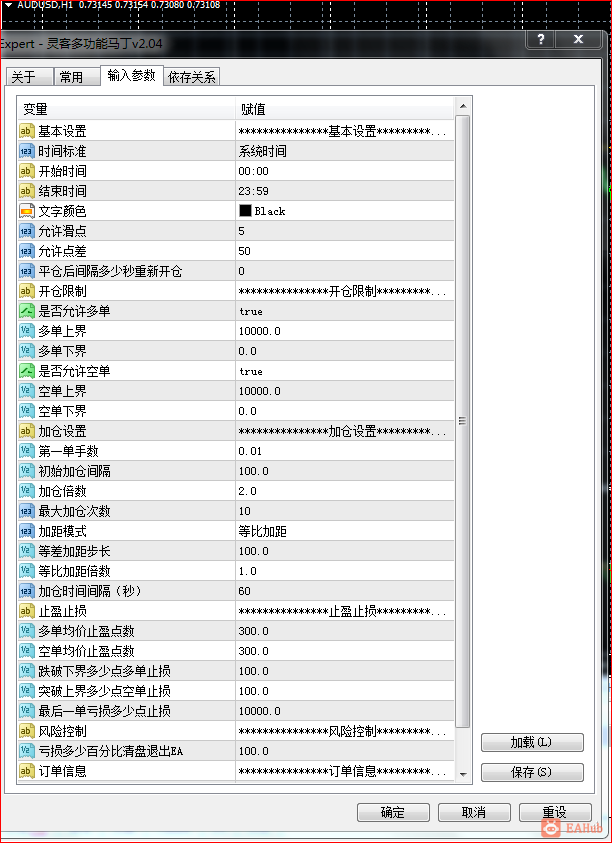
Task: Select the 等比加距倍数 row label
Action: click(x=74, y=571)
